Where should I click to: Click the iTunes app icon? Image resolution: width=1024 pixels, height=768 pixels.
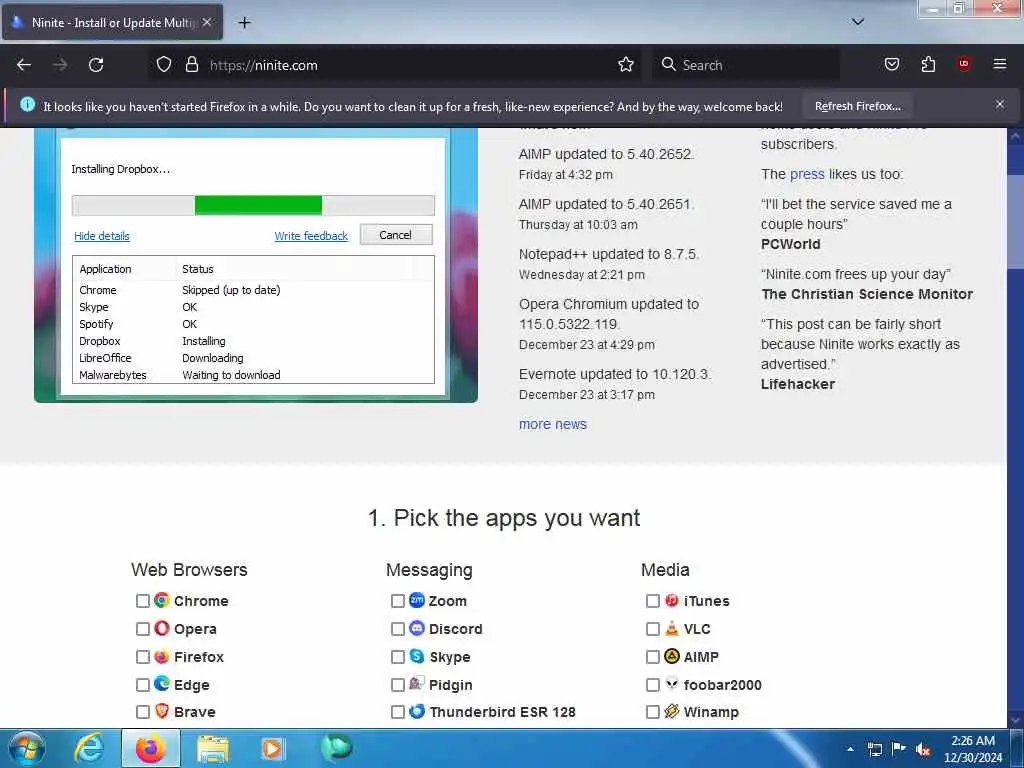coord(671,600)
